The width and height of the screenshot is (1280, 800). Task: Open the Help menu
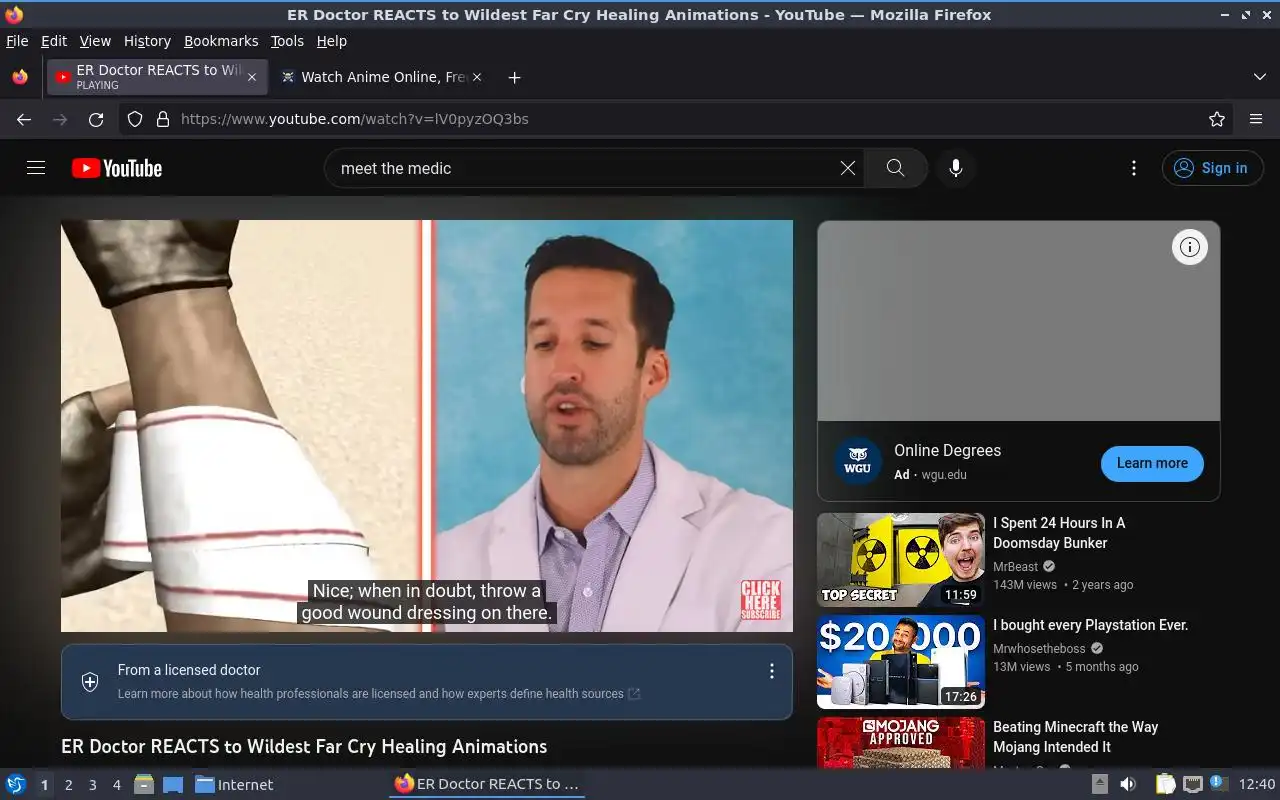pyautogui.click(x=331, y=41)
